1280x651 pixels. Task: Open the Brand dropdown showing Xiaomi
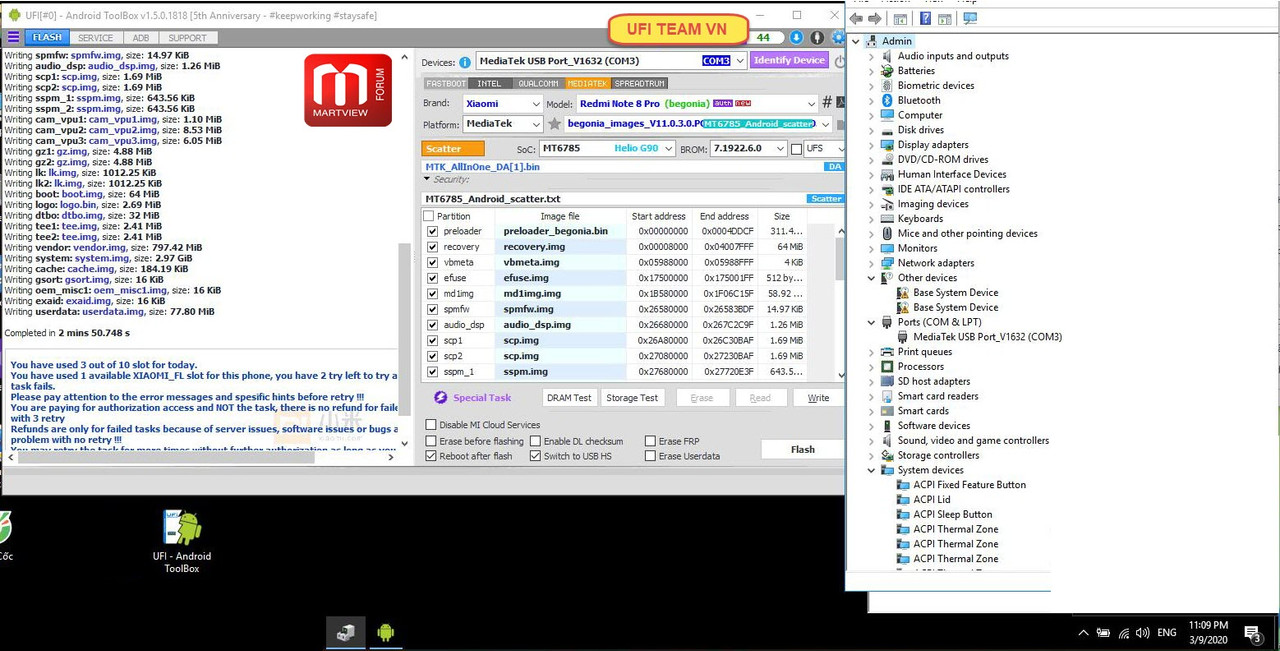coord(536,104)
